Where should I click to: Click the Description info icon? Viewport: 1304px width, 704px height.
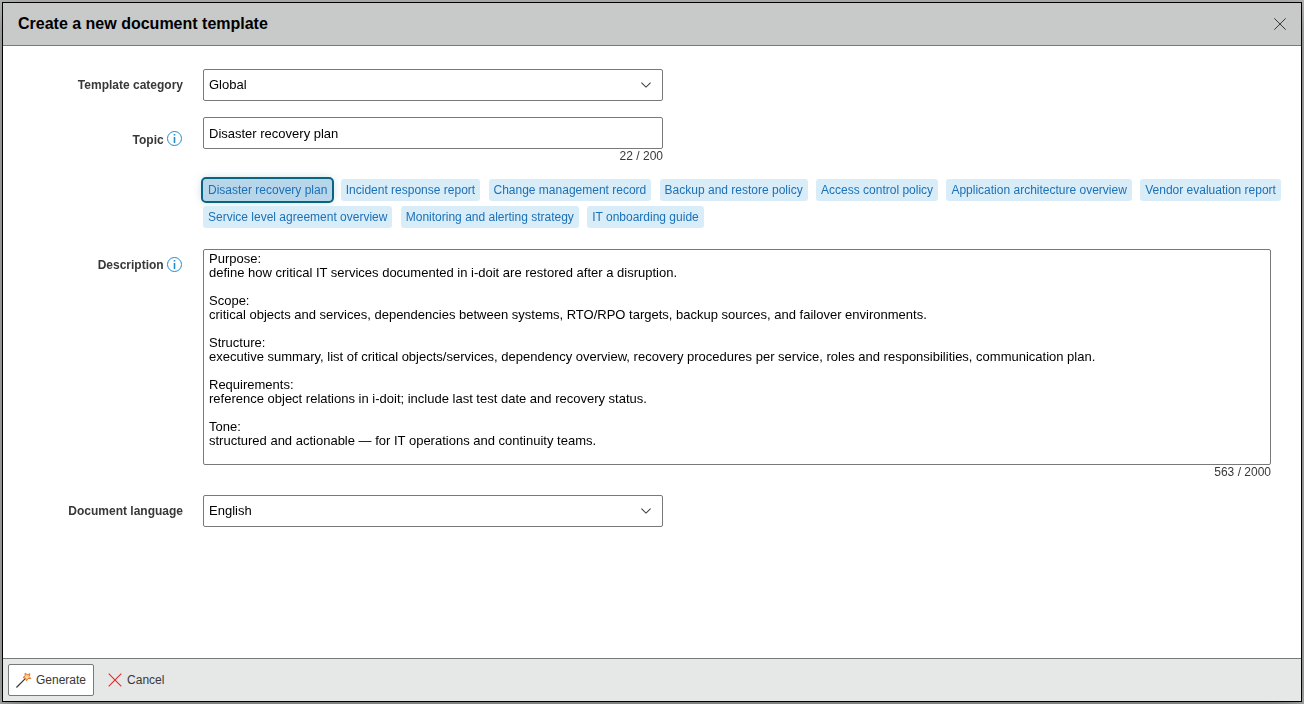175,265
